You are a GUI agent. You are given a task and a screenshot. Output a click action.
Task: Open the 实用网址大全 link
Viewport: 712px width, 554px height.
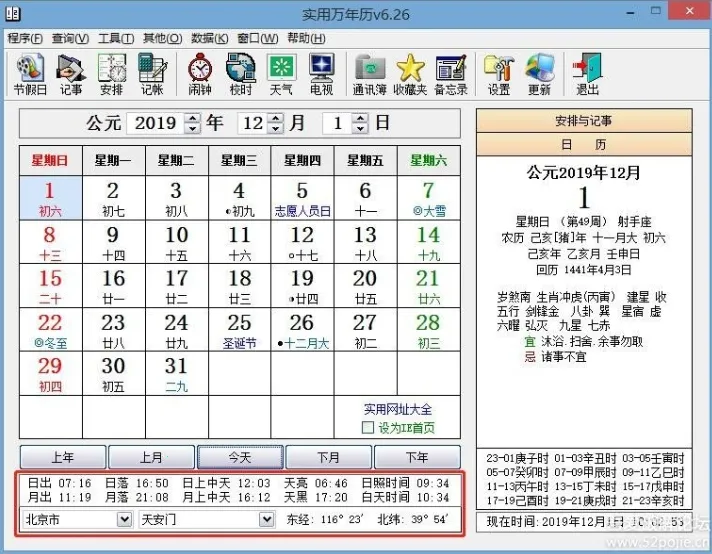point(398,409)
